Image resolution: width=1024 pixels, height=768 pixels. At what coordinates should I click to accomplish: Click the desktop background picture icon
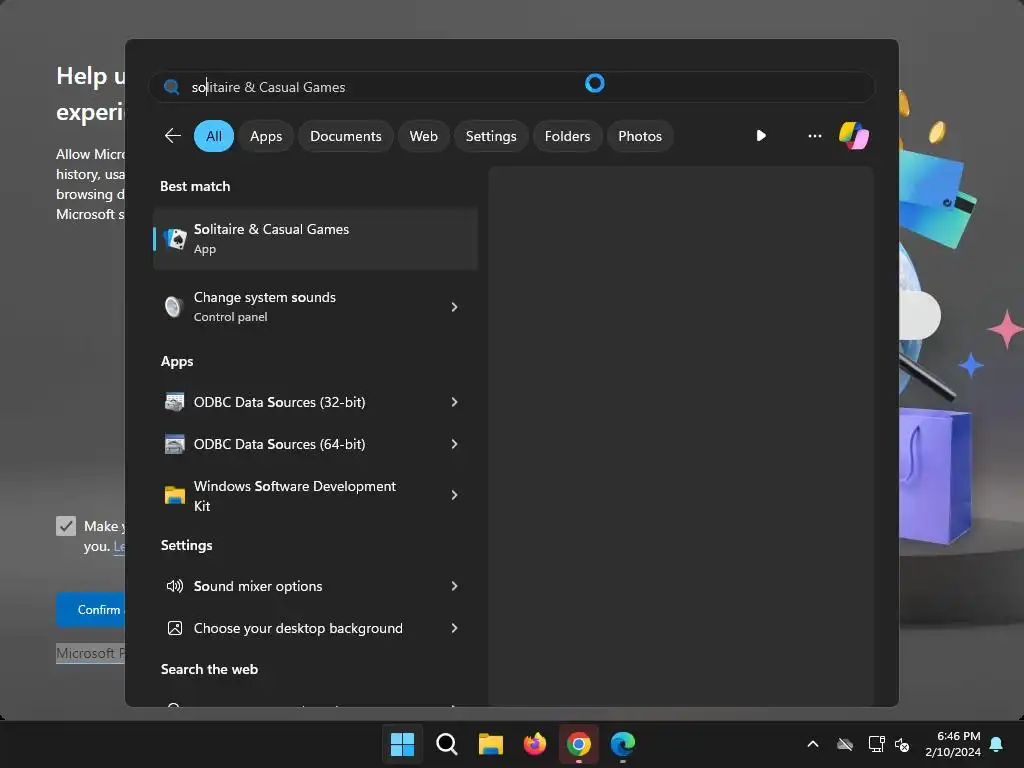(x=174, y=628)
